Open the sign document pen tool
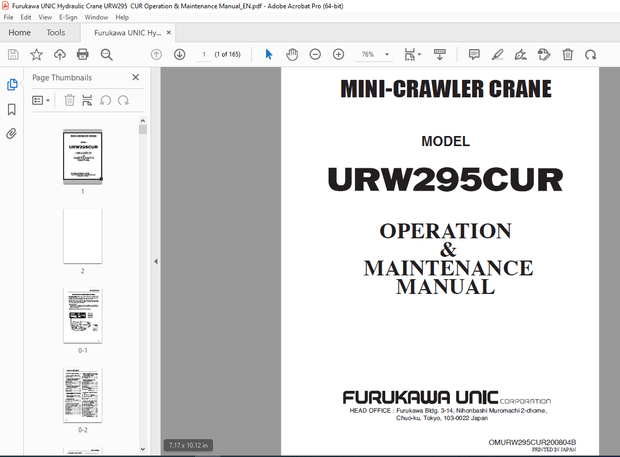This screenshot has width=620, height=457. [x=520, y=55]
